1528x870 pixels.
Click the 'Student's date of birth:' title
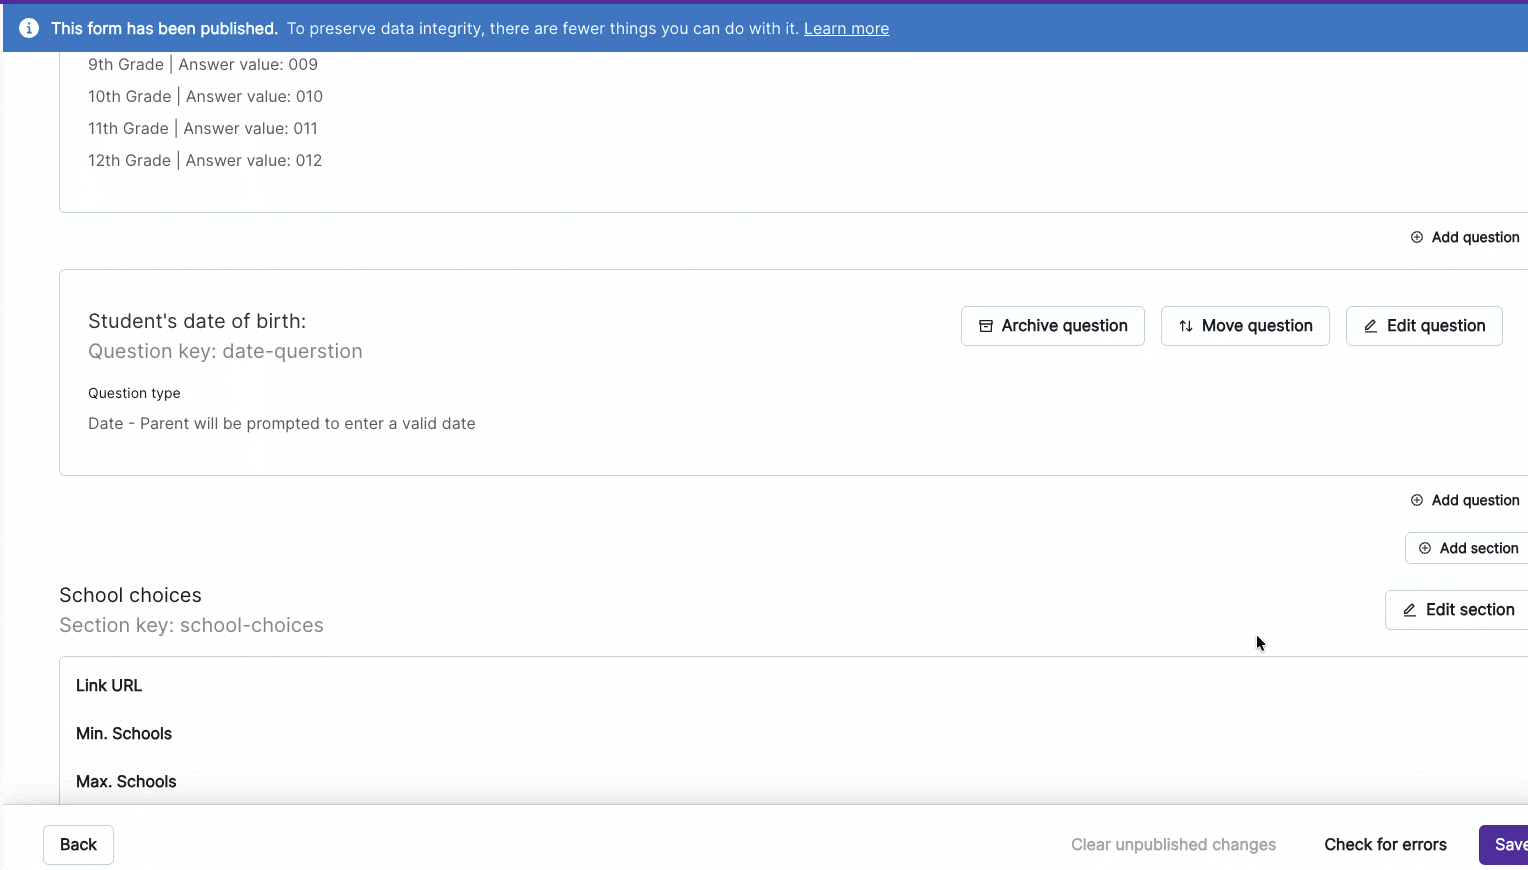tap(197, 321)
